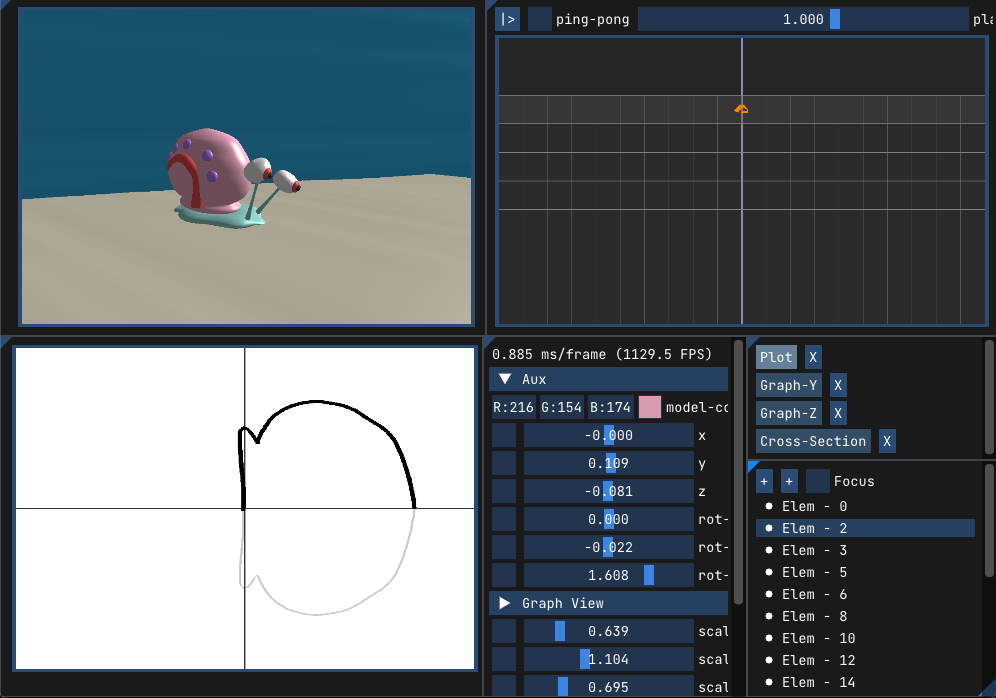
Task: Click the tabs panel vertical scrollbar
Action: pos(988,397)
